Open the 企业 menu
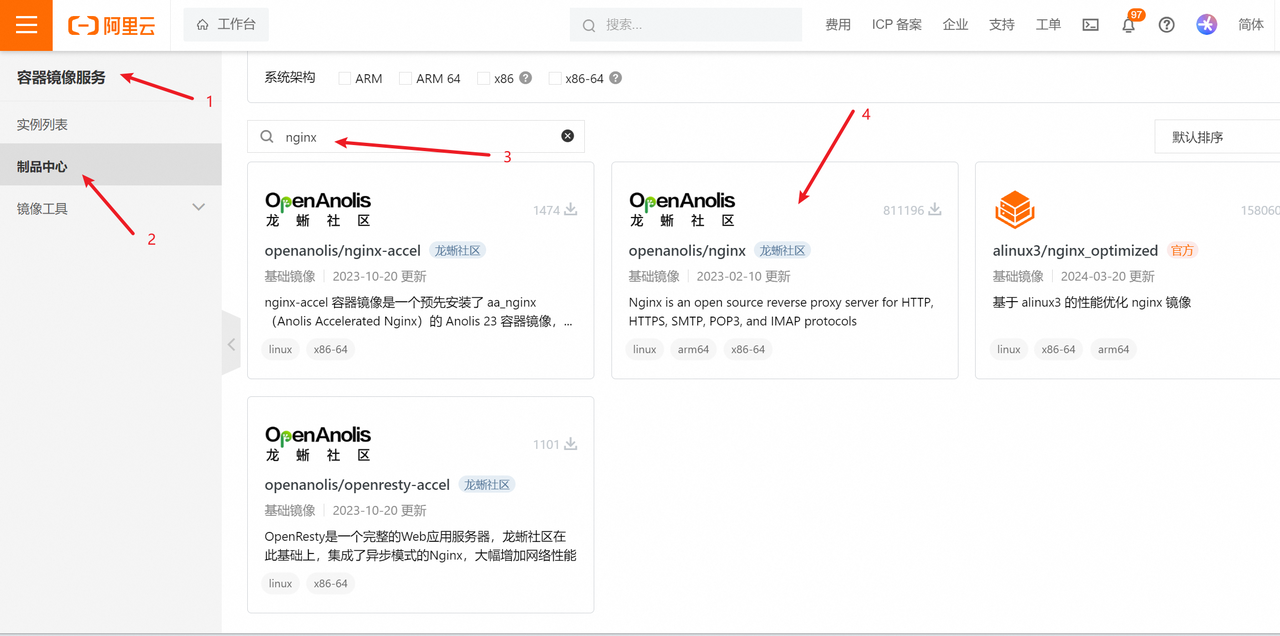This screenshot has height=636, width=1280. pos(955,25)
